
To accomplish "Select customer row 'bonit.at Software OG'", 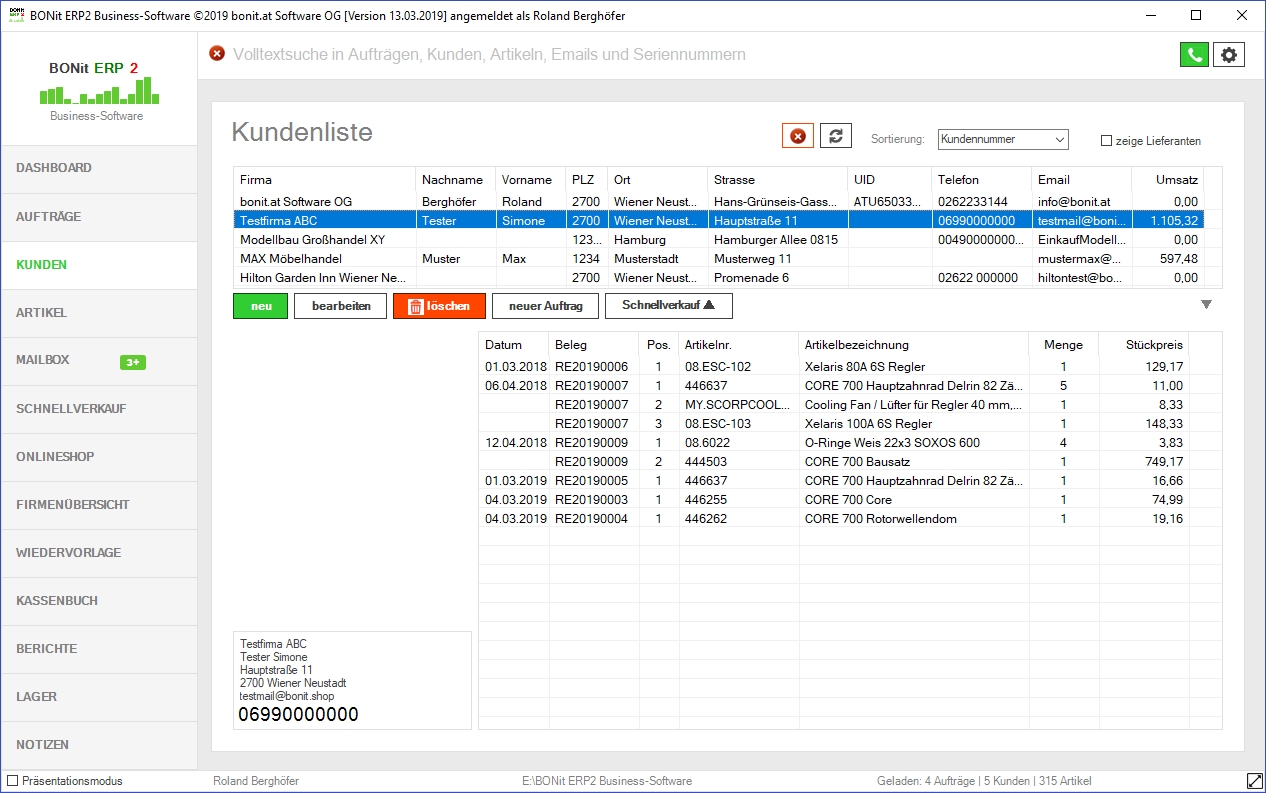I will click(x=718, y=201).
